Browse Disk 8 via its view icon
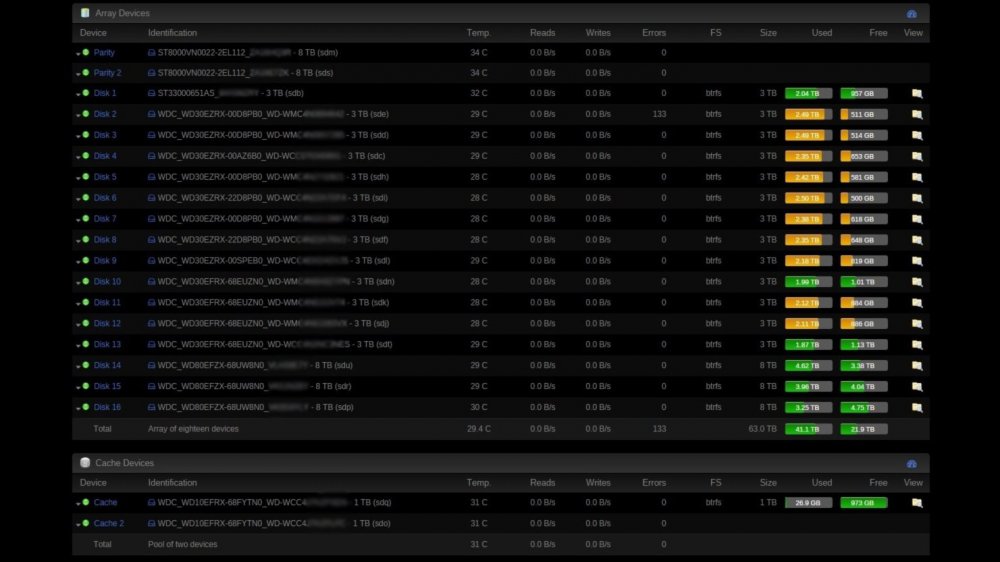The width and height of the screenshot is (1000, 562). click(916, 240)
